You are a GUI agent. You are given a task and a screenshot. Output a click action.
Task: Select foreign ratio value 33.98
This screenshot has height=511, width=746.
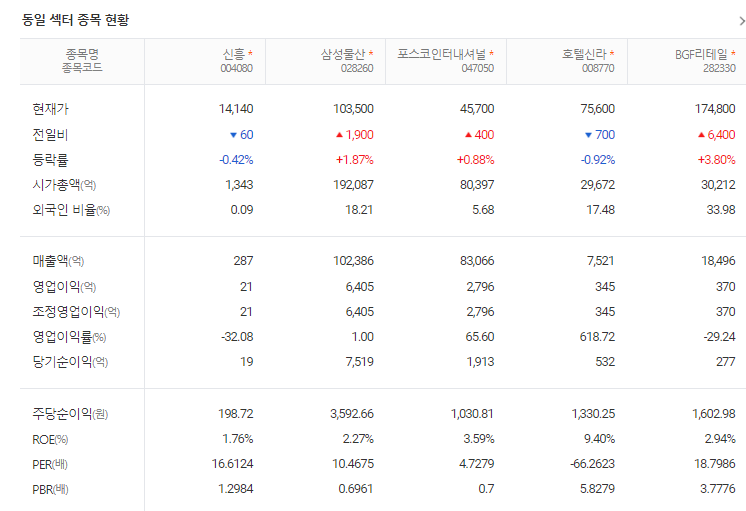pyautogui.click(x=721, y=210)
